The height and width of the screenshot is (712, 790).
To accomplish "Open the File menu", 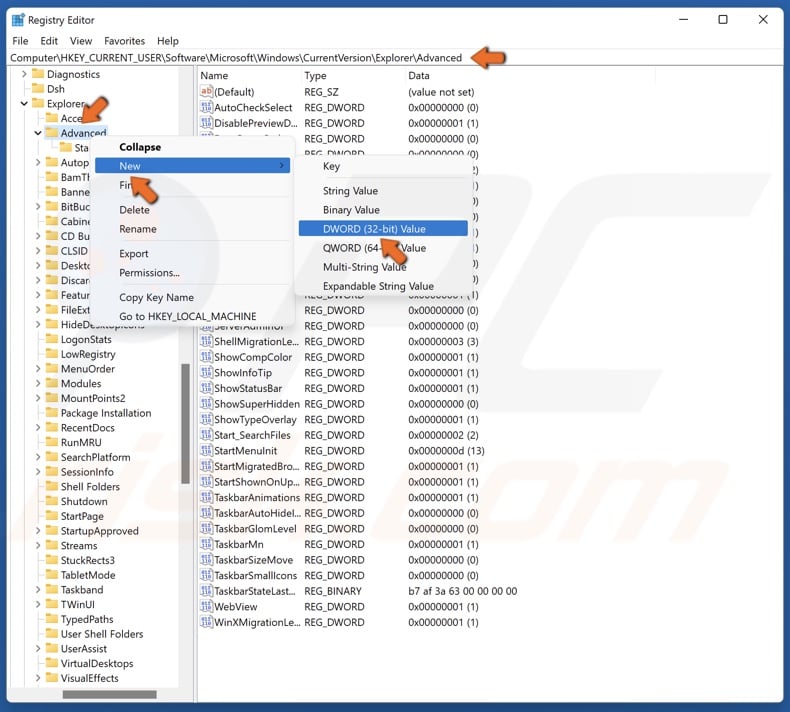I will point(20,41).
